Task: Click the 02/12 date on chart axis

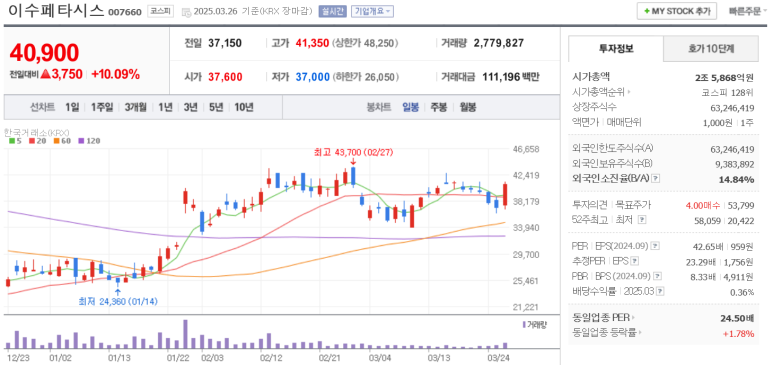Action: coord(271,357)
